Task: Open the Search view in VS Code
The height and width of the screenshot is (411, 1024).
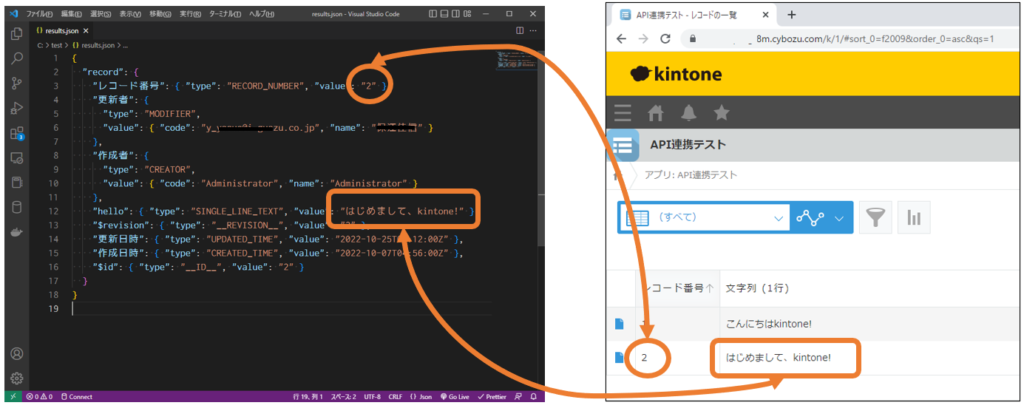Action: [17, 58]
